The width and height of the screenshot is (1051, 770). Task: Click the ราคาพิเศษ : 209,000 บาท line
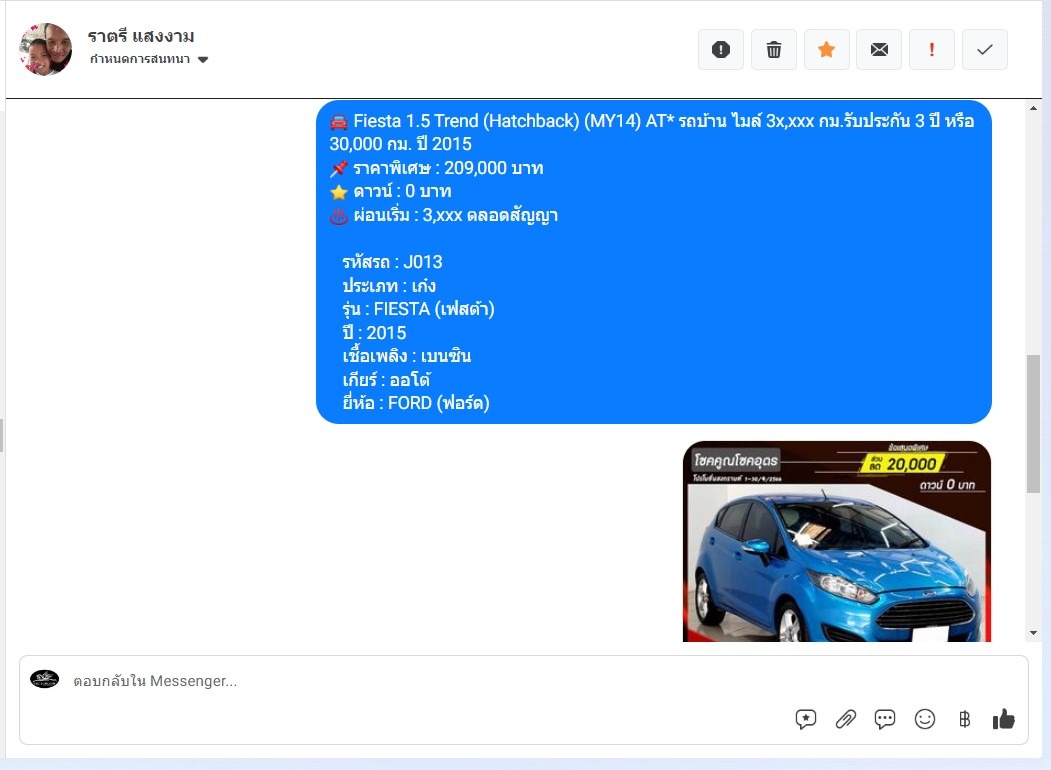click(x=436, y=168)
